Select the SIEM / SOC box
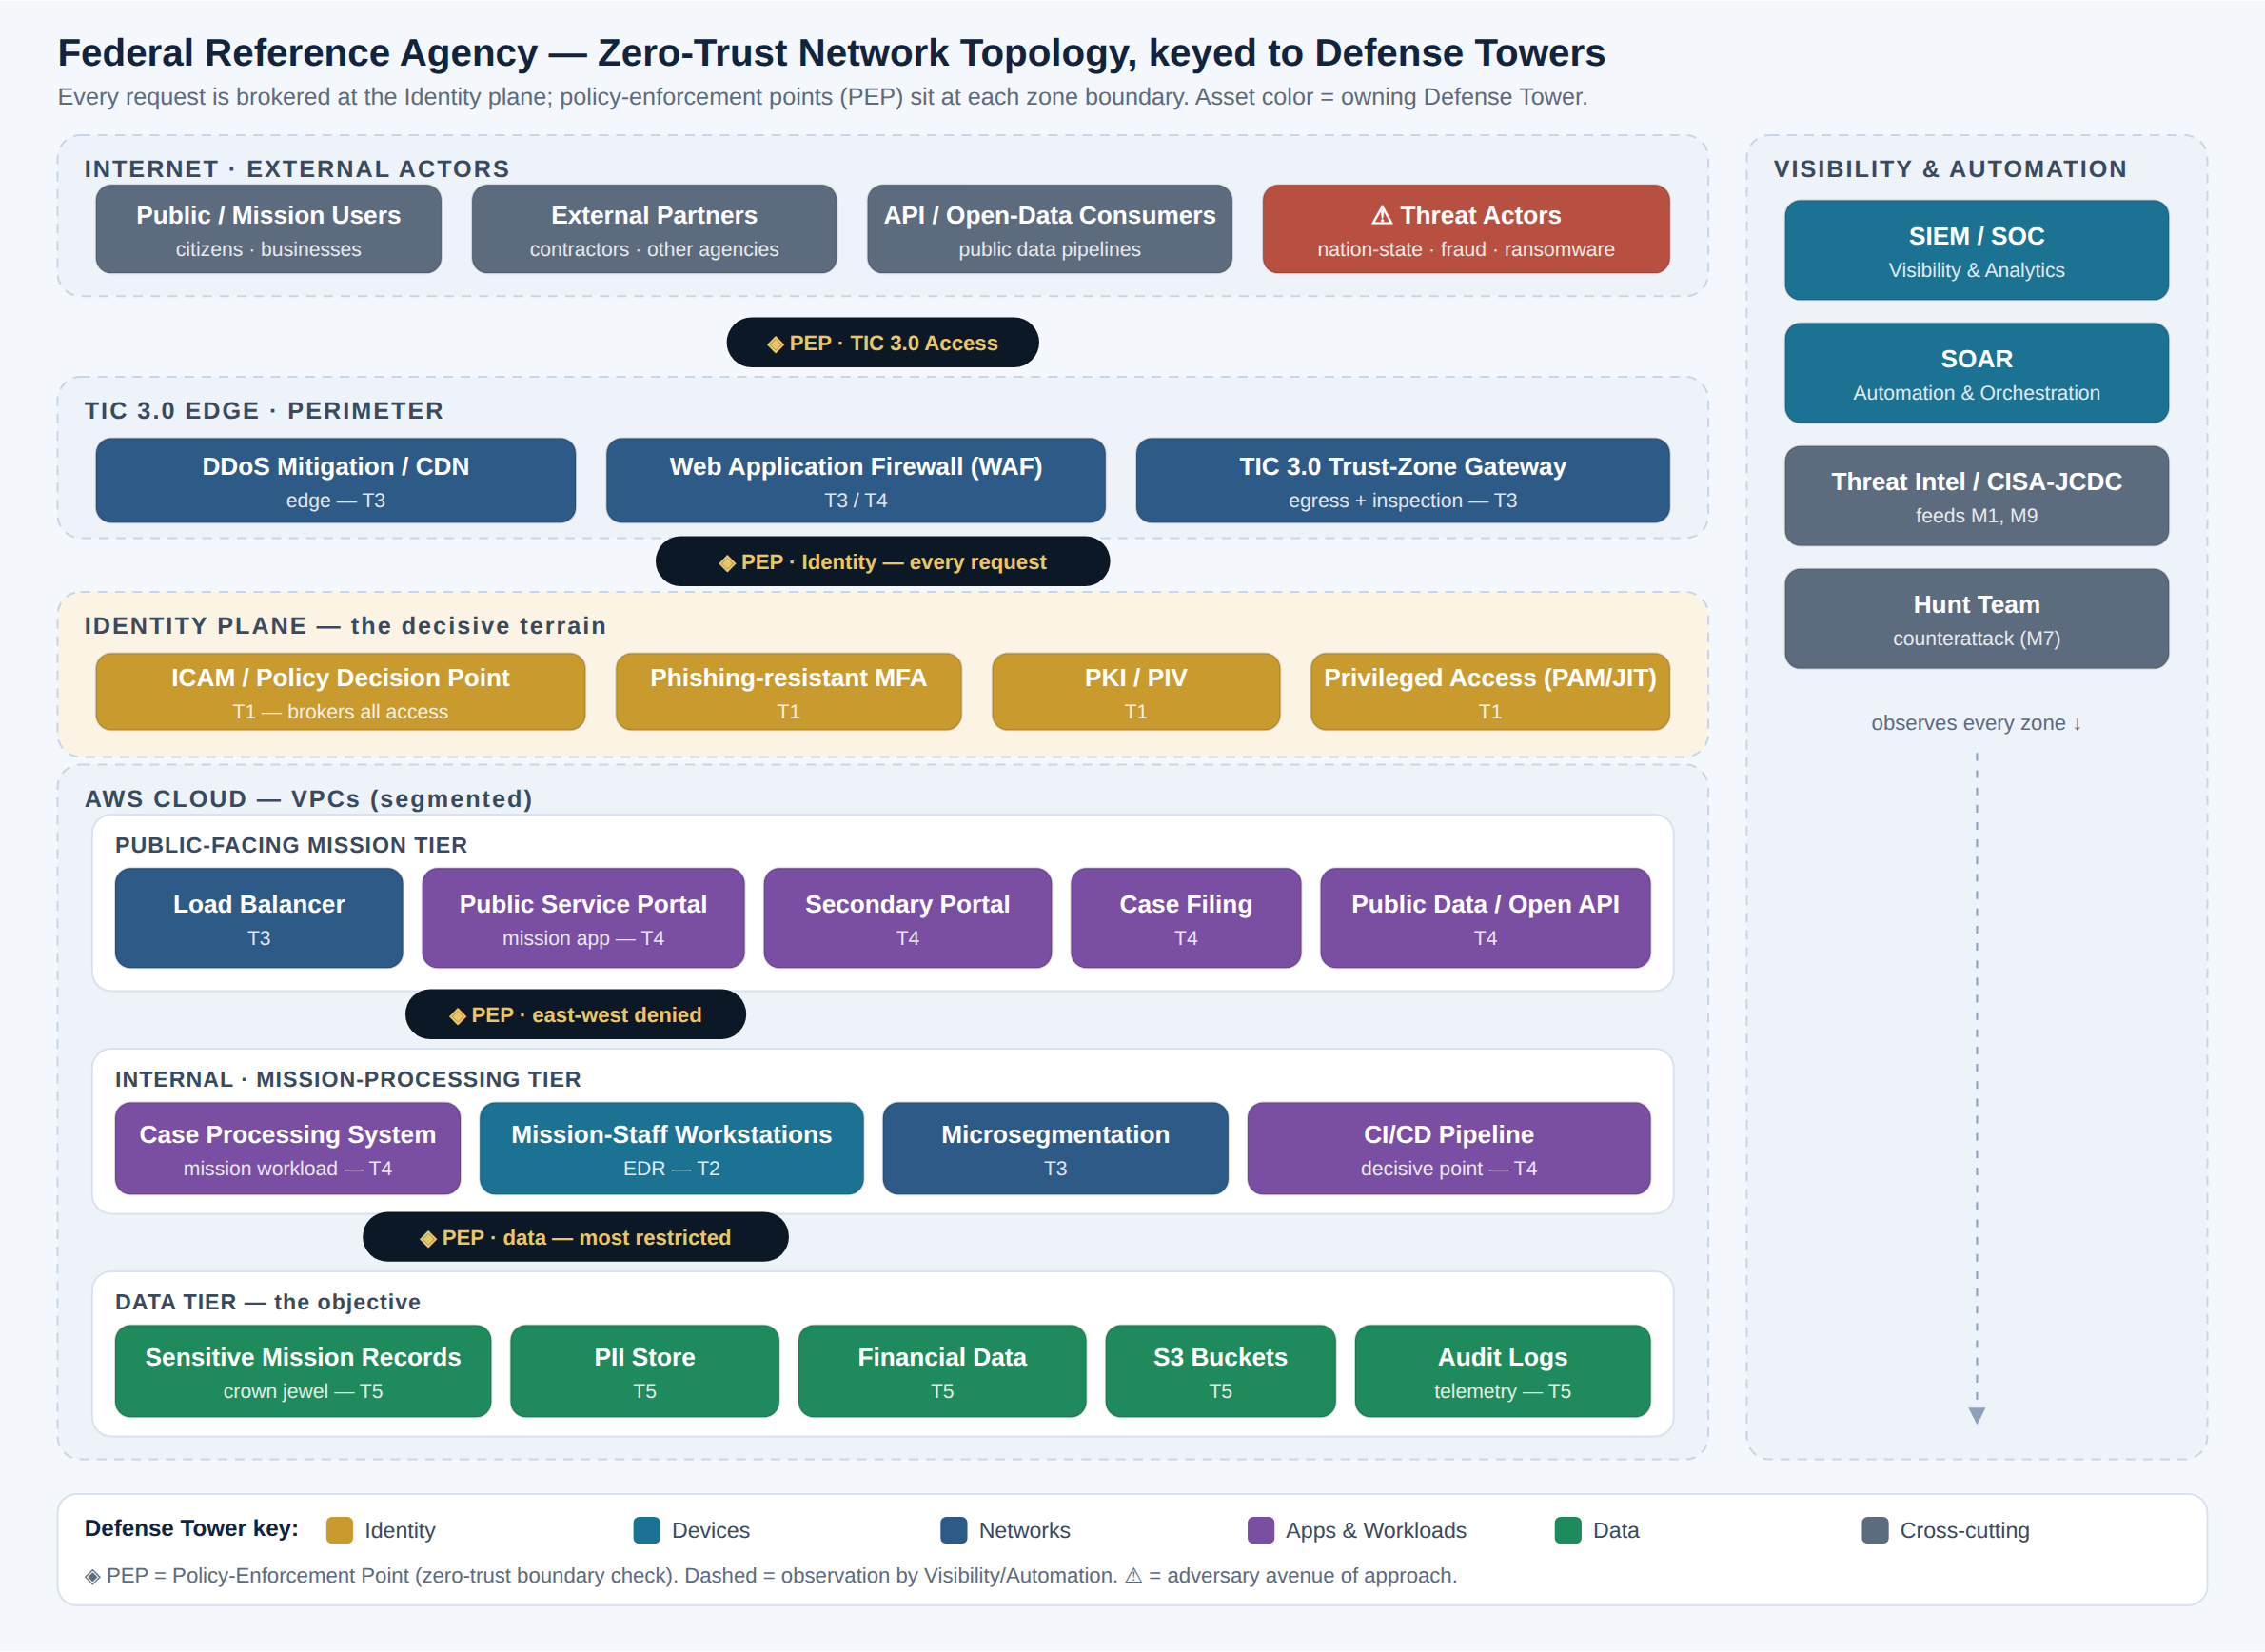The width and height of the screenshot is (2265, 1652). tap(1976, 250)
